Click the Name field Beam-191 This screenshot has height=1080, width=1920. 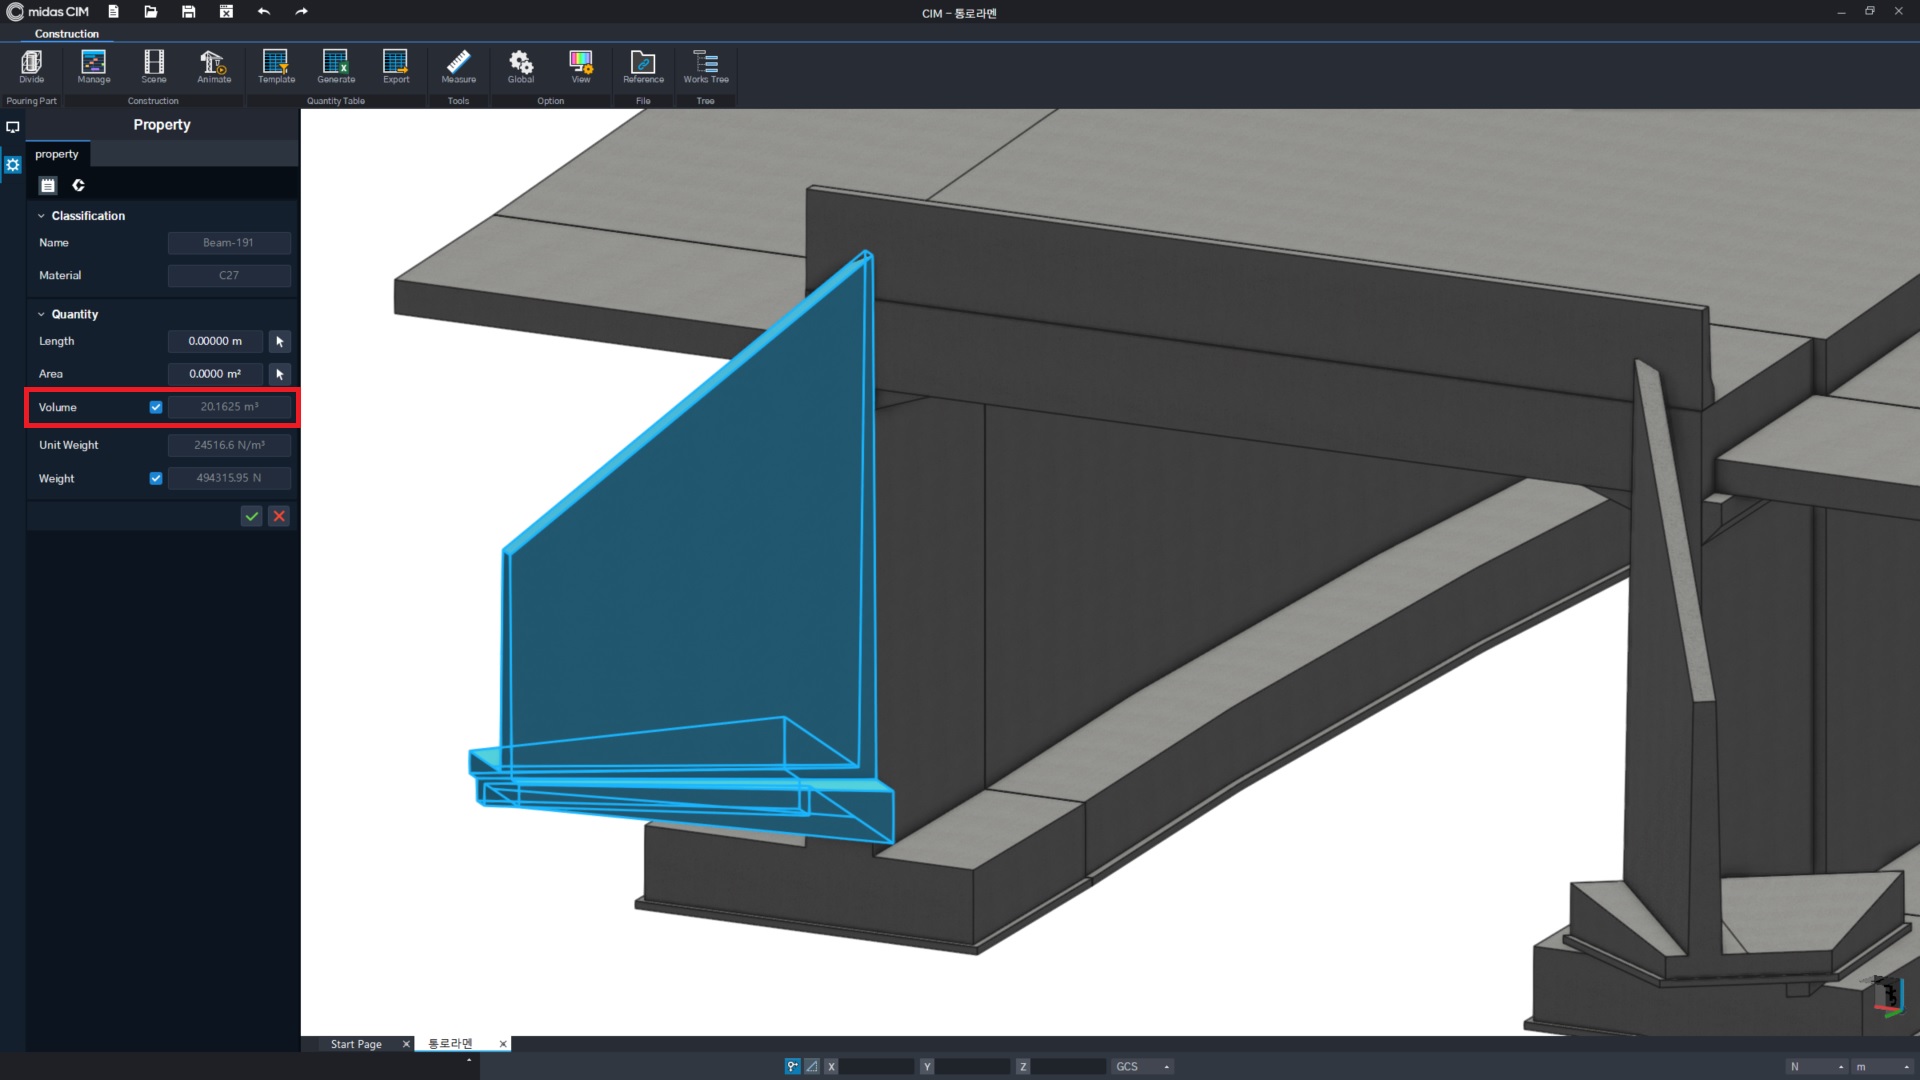click(x=228, y=243)
